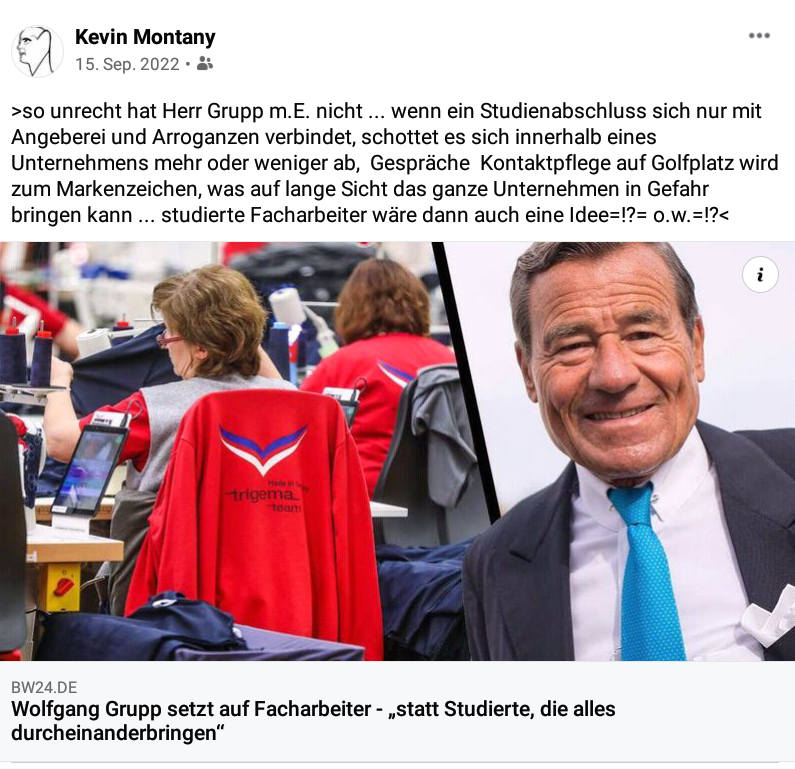Click the dark blue thread spools
The height and width of the screenshot is (769, 795).
(x=27, y=355)
